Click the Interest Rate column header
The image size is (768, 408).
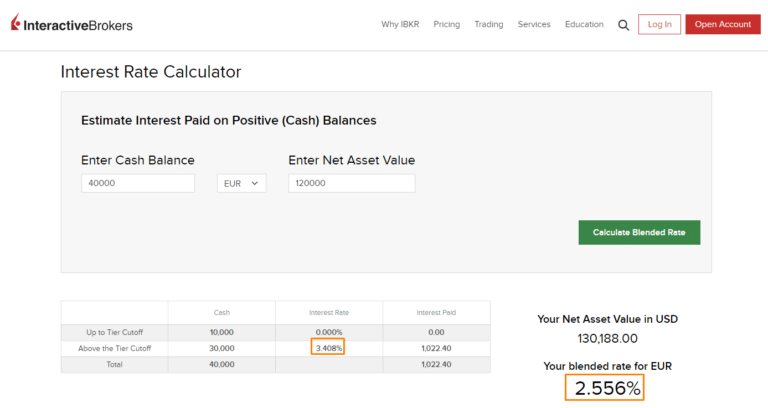[328, 313]
